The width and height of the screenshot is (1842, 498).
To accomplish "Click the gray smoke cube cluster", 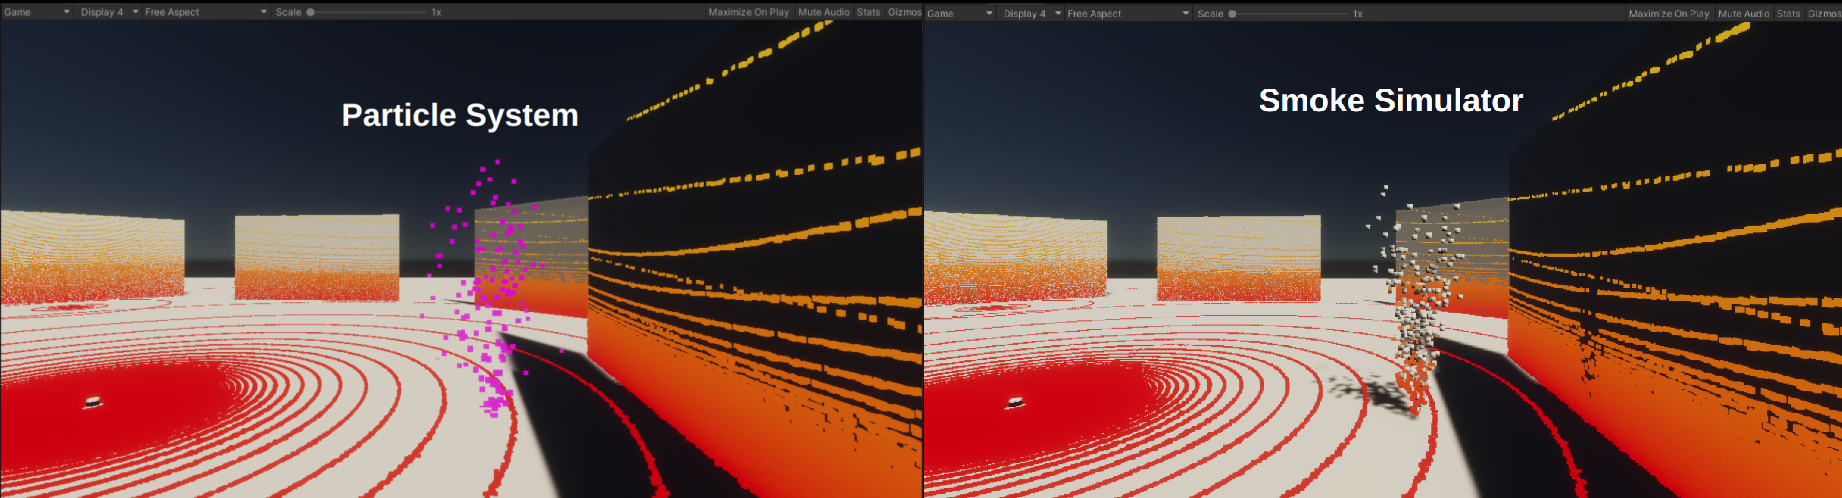I will [1417, 300].
